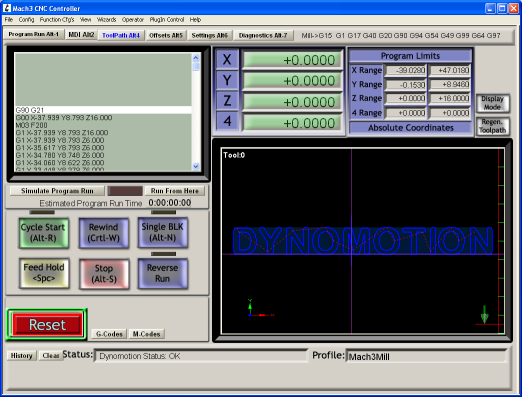
Task: Open the Settings Alt6 tab
Action: [x=210, y=35]
